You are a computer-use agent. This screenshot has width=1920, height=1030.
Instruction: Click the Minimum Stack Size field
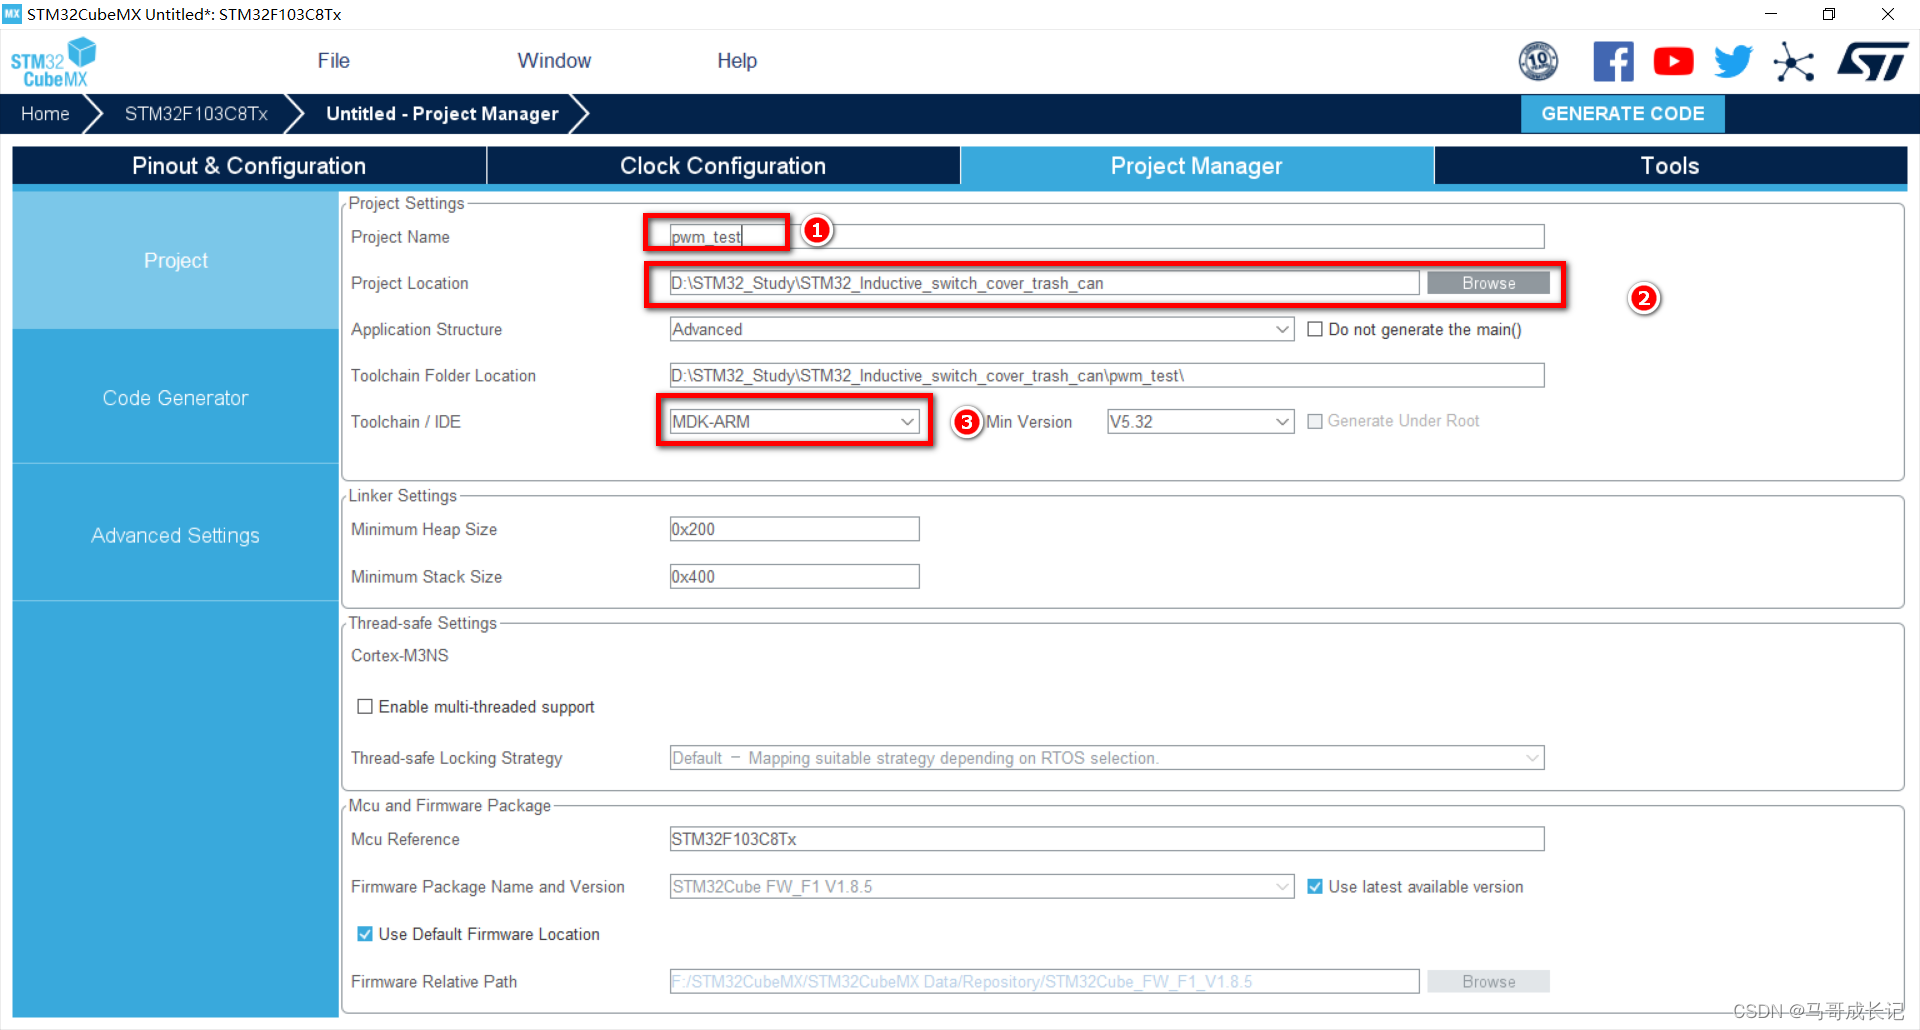coord(794,576)
